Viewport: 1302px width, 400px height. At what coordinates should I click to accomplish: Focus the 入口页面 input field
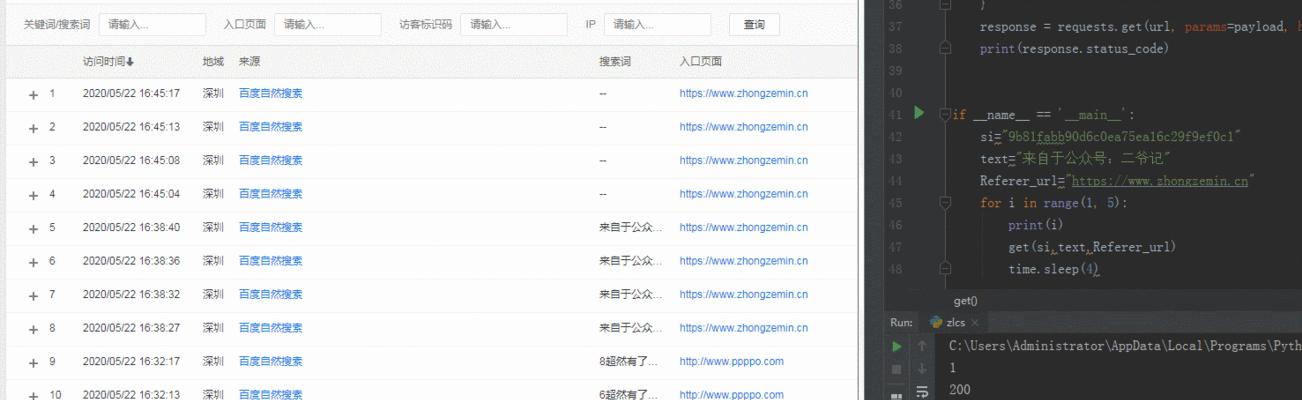coord(327,25)
